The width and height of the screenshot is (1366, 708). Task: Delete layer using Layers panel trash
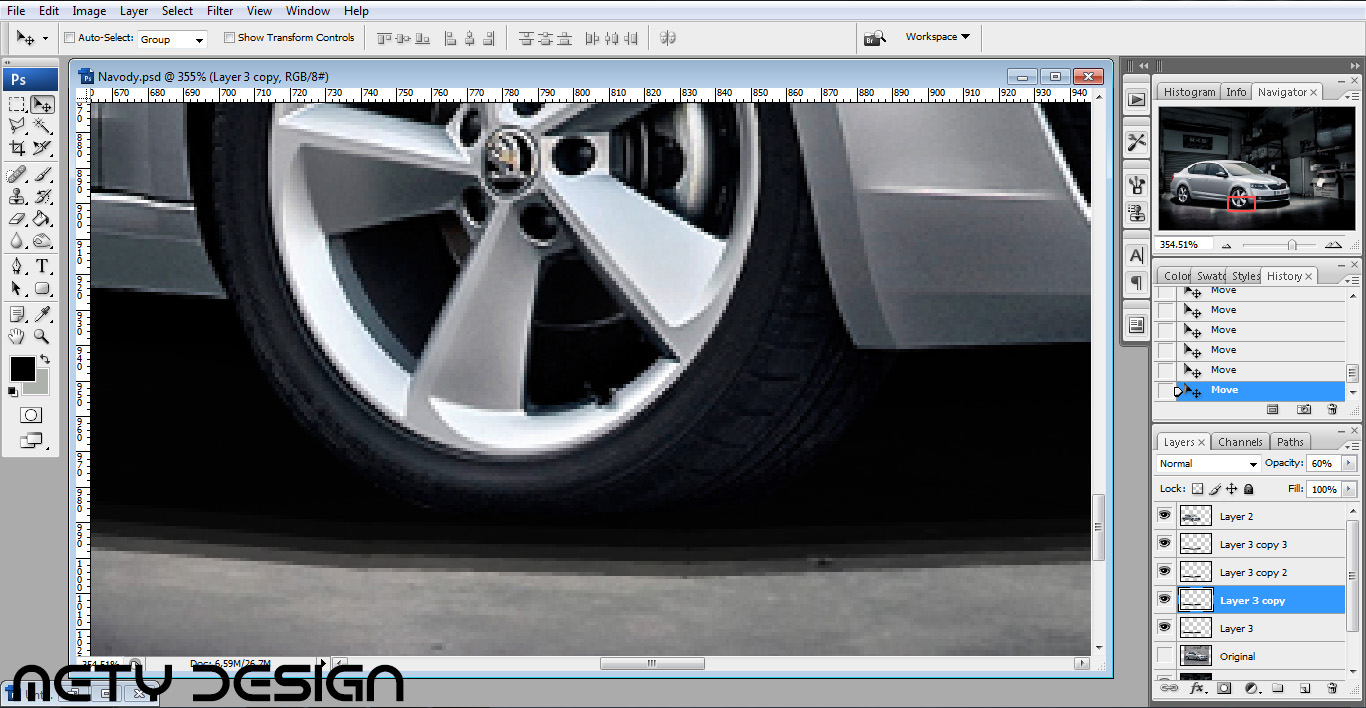pyautogui.click(x=1331, y=688)
